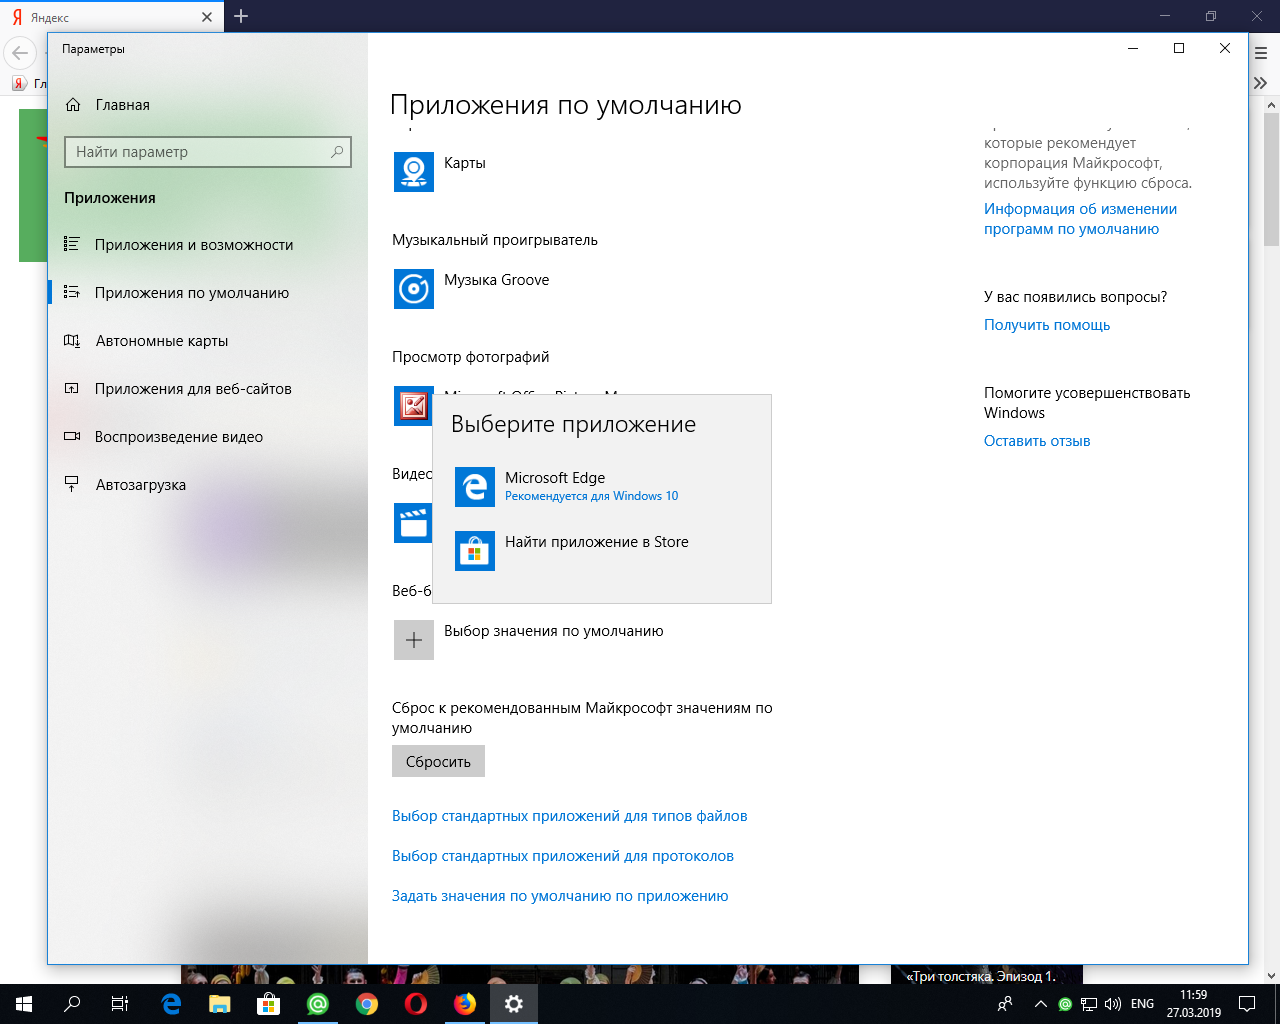
Task: Click Выбор значения по умолчанию text
Action: click(554, 631)
